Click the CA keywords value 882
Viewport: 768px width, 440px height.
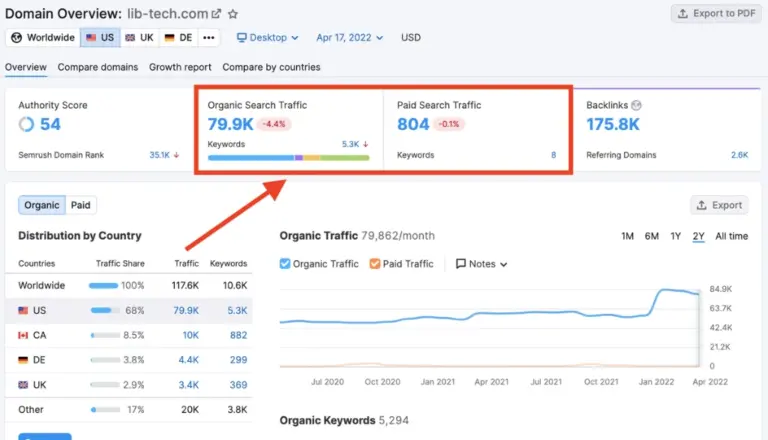(x=239, y=335)
